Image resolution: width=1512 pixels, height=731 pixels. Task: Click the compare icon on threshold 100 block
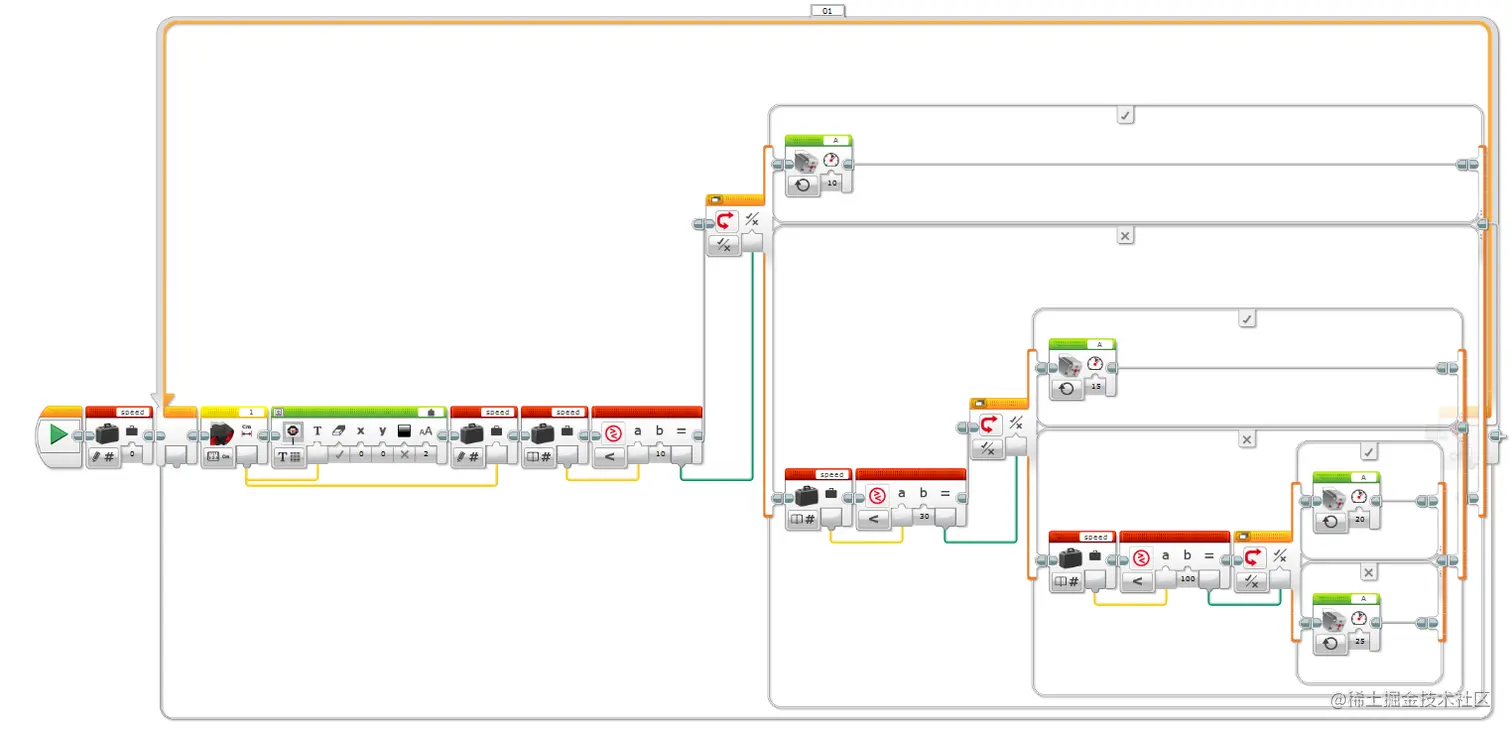1140,557
